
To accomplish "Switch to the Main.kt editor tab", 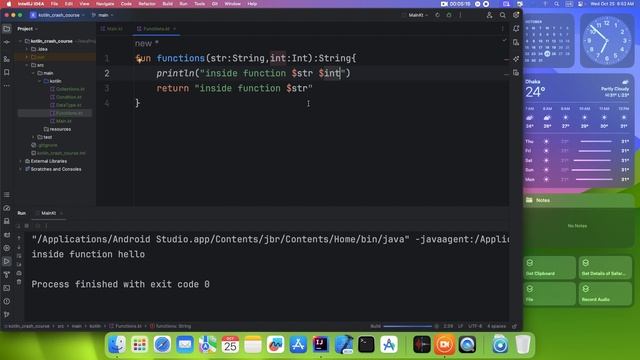I will coord(111,29).
